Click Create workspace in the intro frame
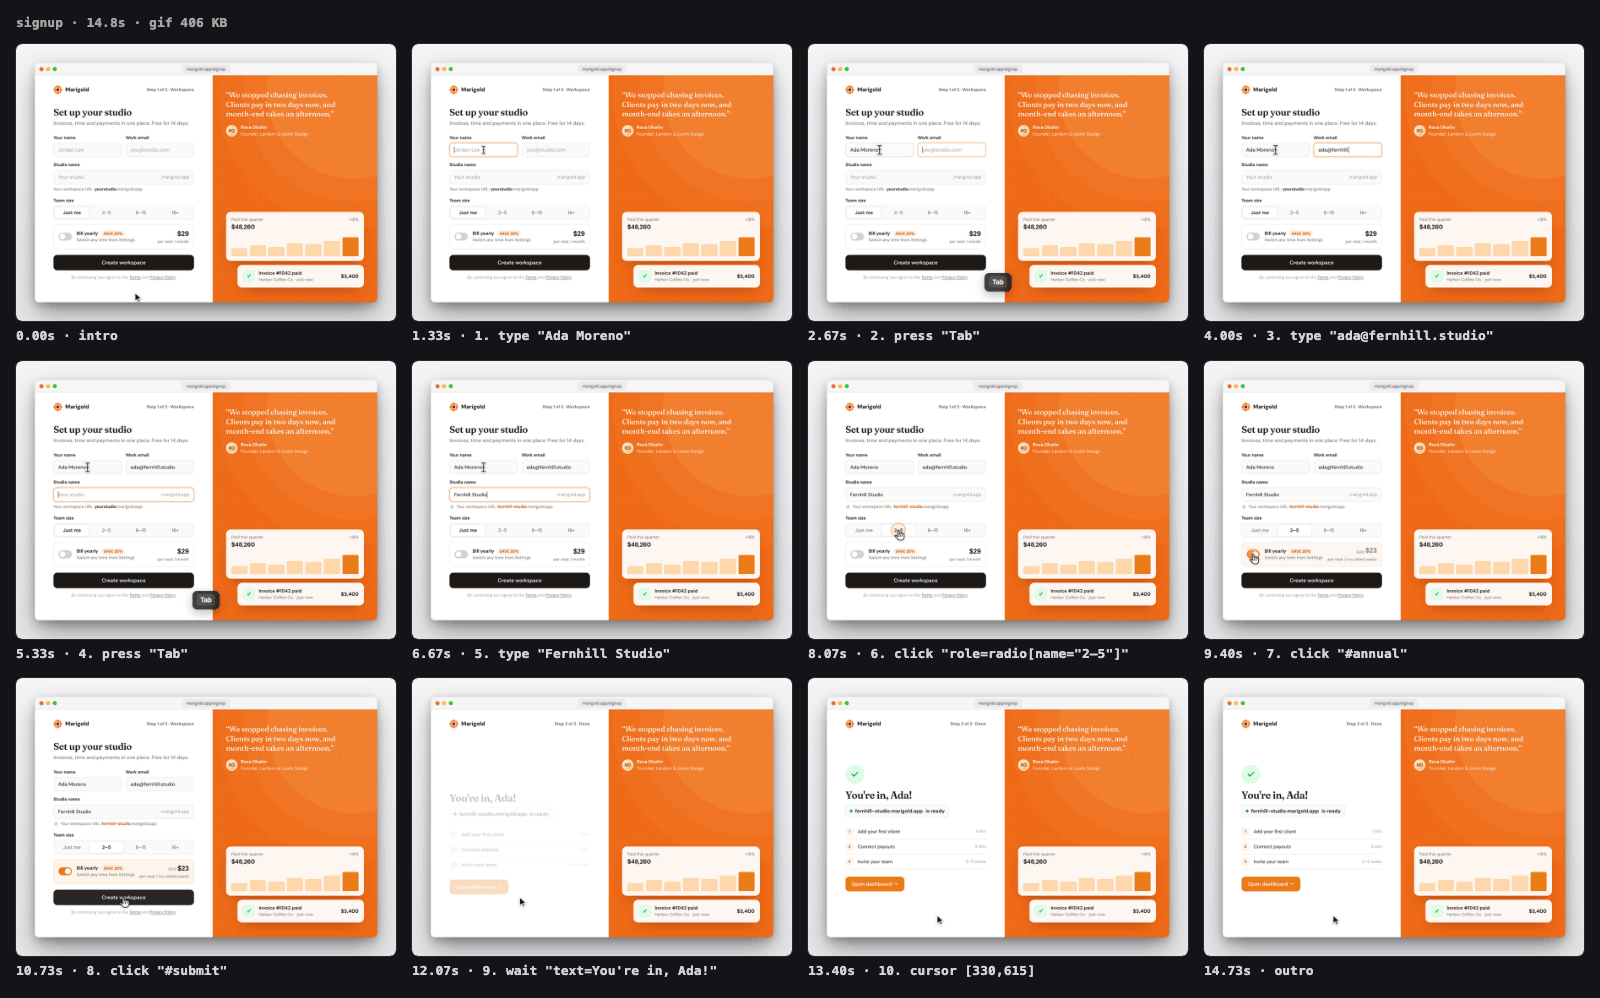This screenshot has width=1600, height=998. pyautogui.click(x=124, y=263)
